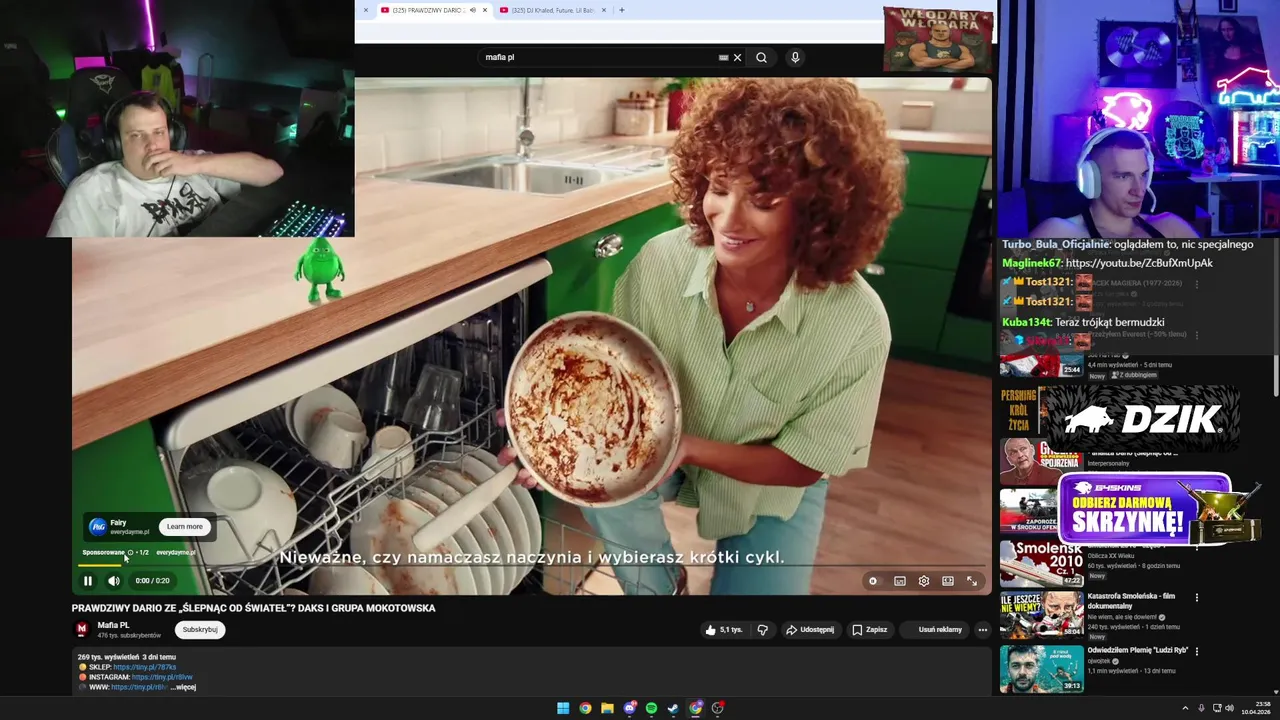1280x720 pixels.
Task: Switch the player to theater mode
Action: click(x=948, y=581)
